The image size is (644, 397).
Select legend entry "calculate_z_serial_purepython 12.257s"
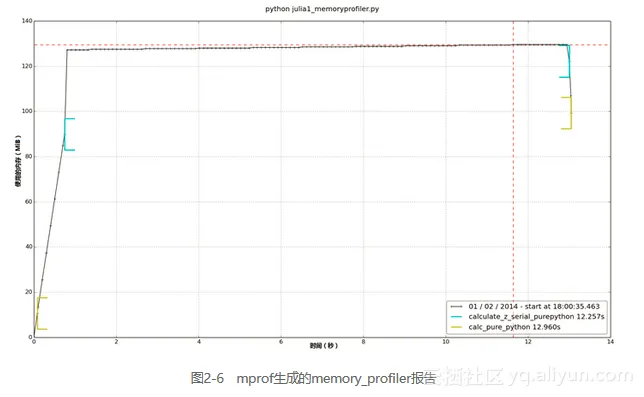pos(536,317)
